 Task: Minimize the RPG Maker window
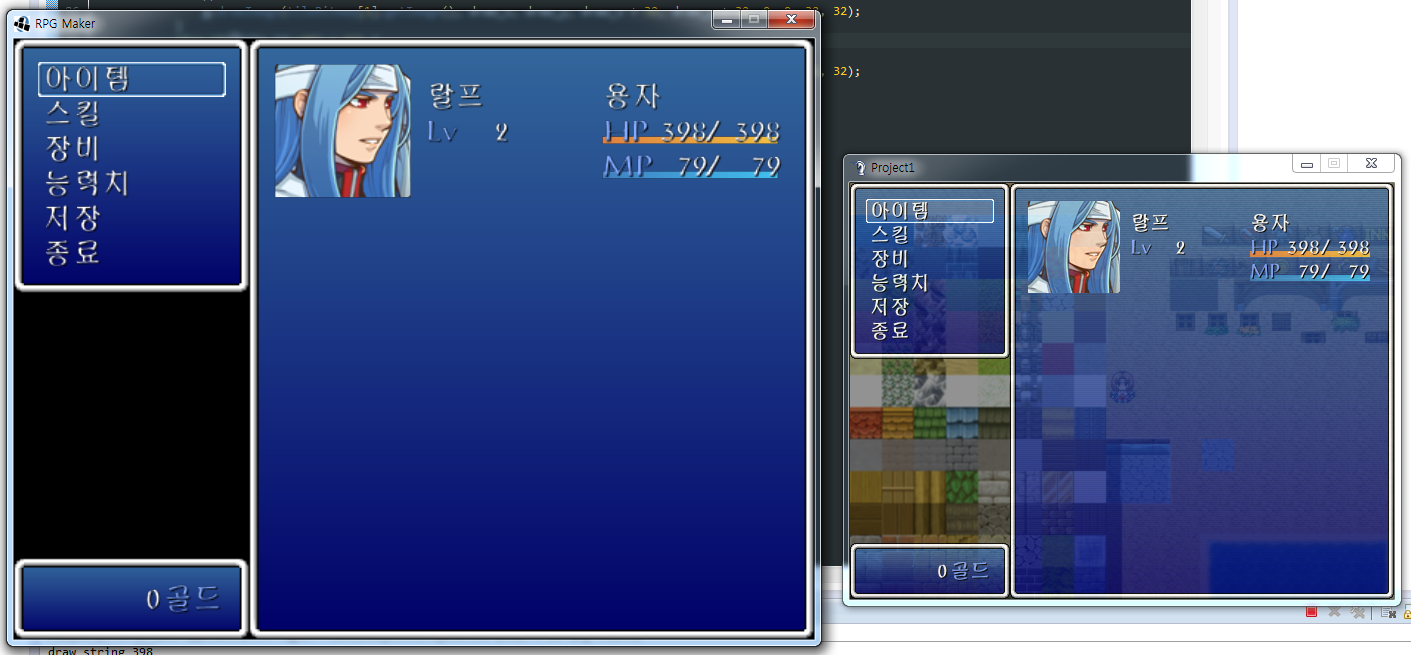click(727, 19)
